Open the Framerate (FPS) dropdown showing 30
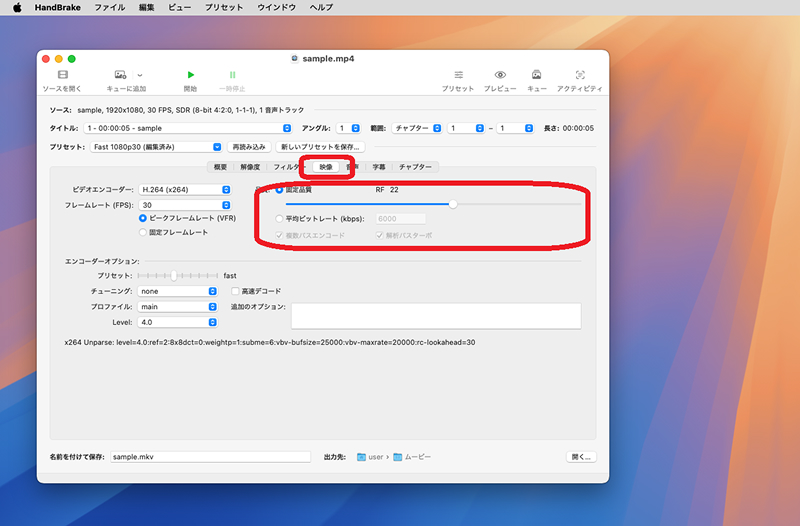The width and height of the screenshot is (800, 526). click(x=177, y=204)
